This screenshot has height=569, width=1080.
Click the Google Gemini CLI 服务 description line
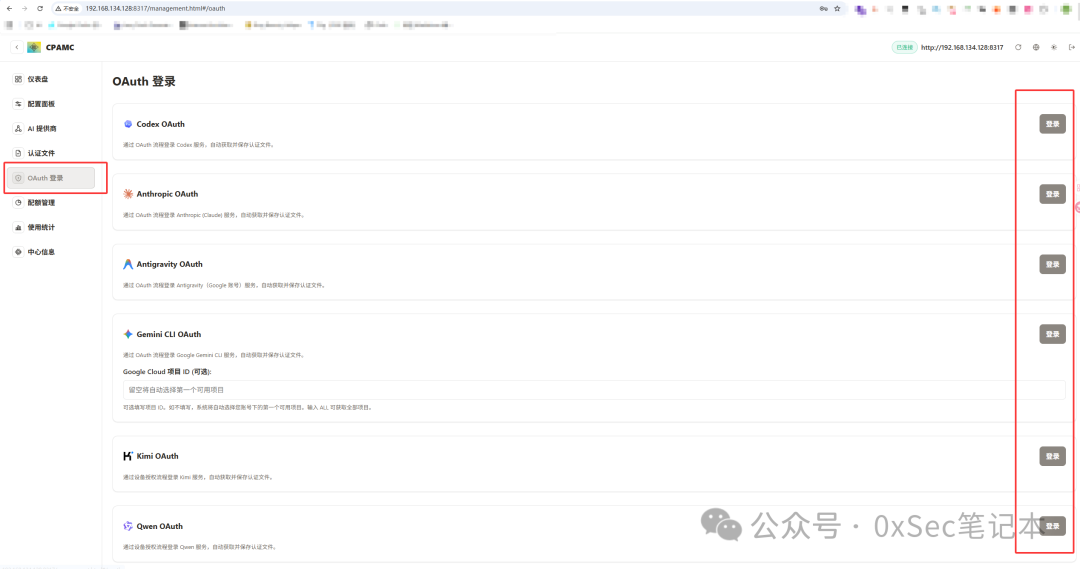(214, 355)
